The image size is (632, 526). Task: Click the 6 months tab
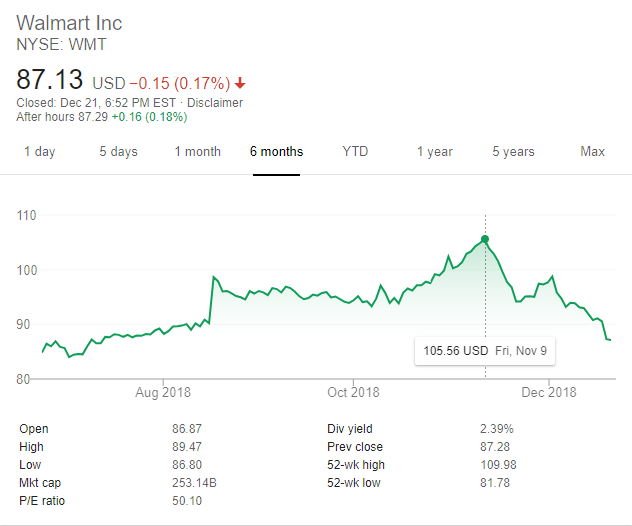click(x=276, y=152)
